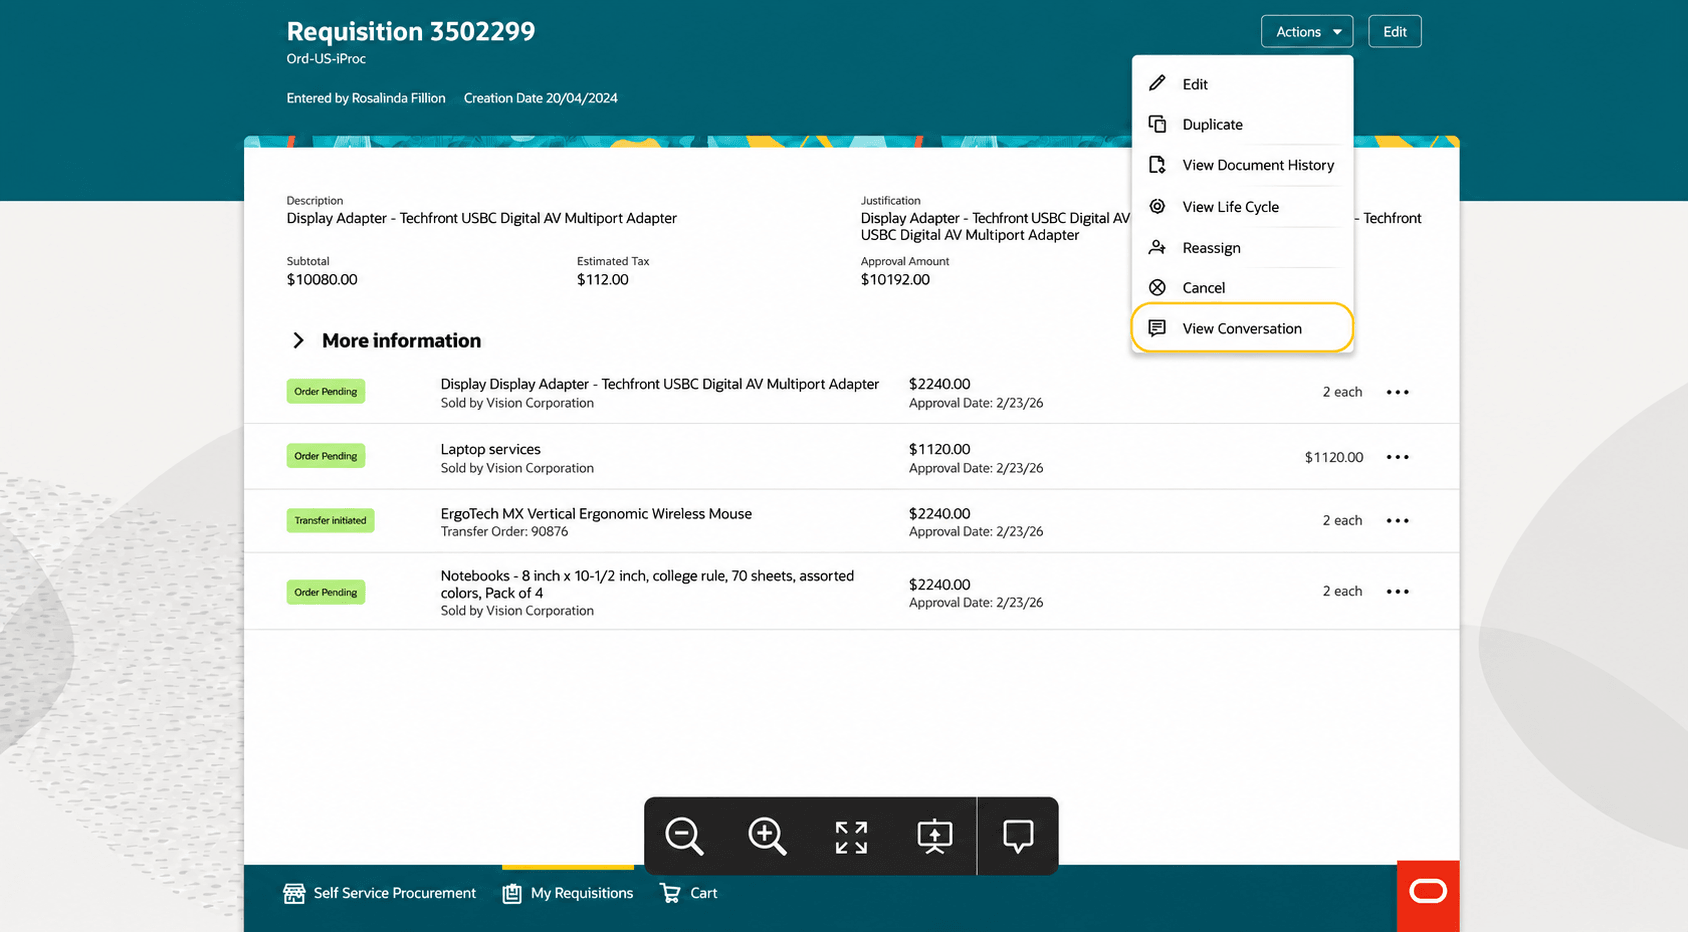Image resolution: width=1688 pixels, height=932 pixels.
Task: Choose View Life Cycle menu item
Action: click(x=1242, y=207)
